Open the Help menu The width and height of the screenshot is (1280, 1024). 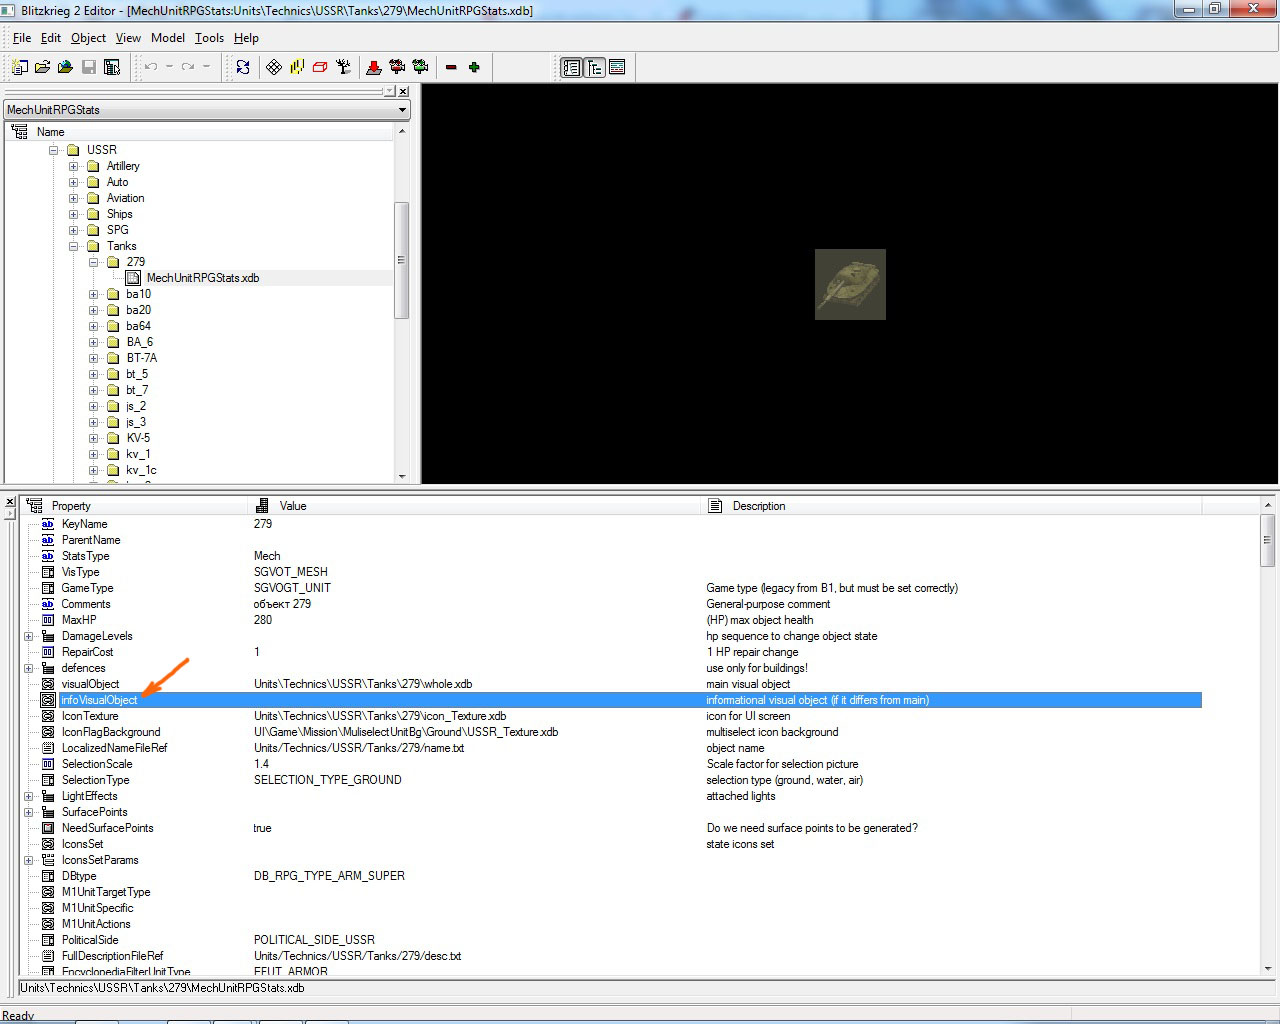(x=246, y=38)
